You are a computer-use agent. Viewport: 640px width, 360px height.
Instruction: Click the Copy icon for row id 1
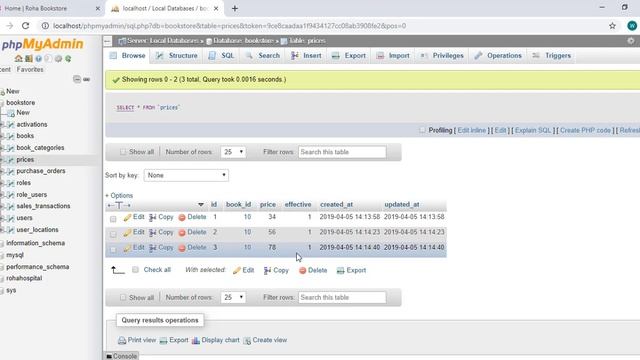click(x=153, y=218)
